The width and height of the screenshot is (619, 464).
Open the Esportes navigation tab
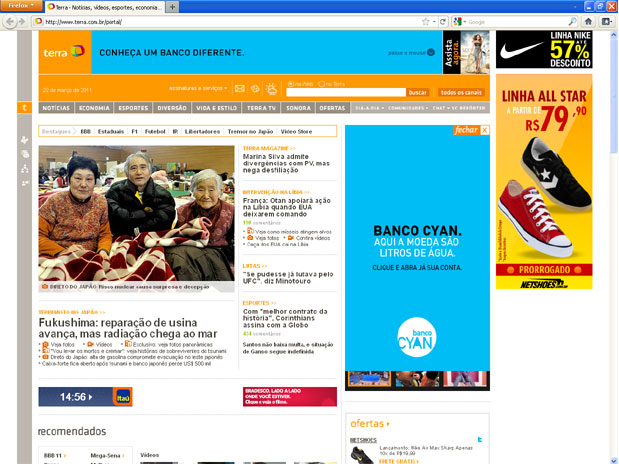click(x=133, y=108)
